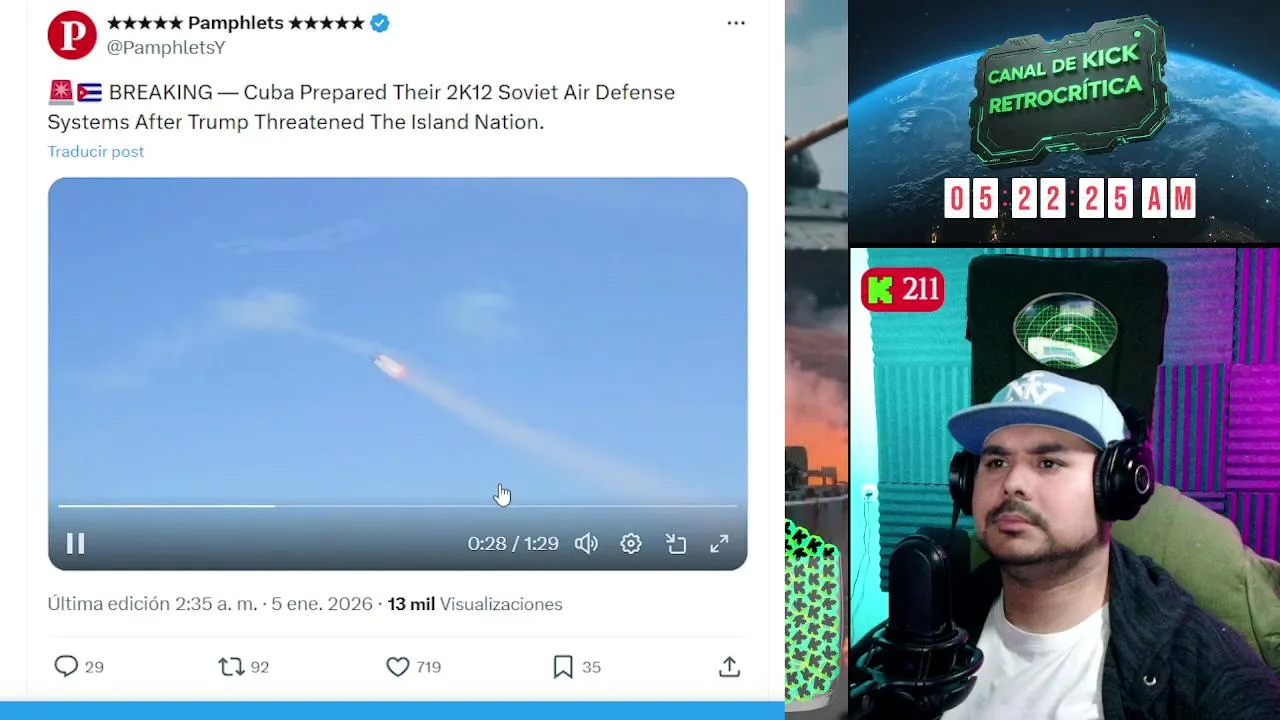This screenshot has height=720, width=1280.
Task: Mute the video with speaker icon
Action: [x=586, y=543]
